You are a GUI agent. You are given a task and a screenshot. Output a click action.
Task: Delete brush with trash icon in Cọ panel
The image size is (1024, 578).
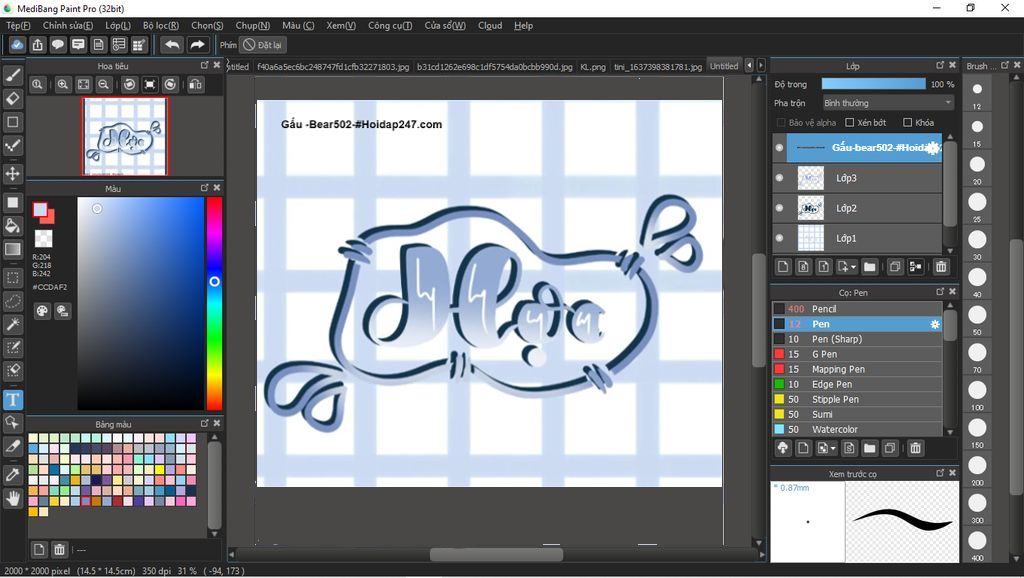pos(916,448)
